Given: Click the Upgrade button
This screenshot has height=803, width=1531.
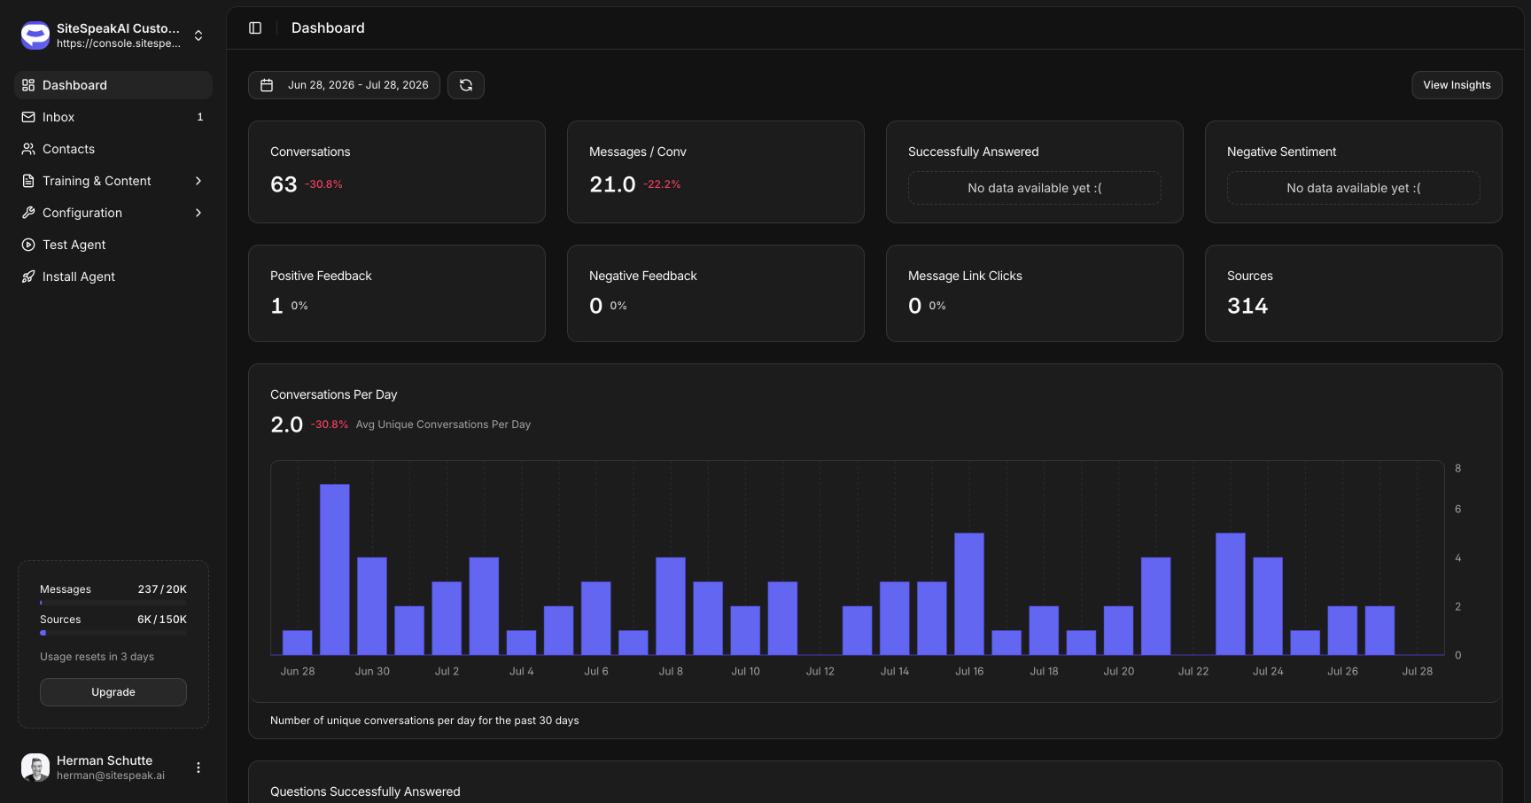Looking at the screenshot, I should [x=113, y=692].
